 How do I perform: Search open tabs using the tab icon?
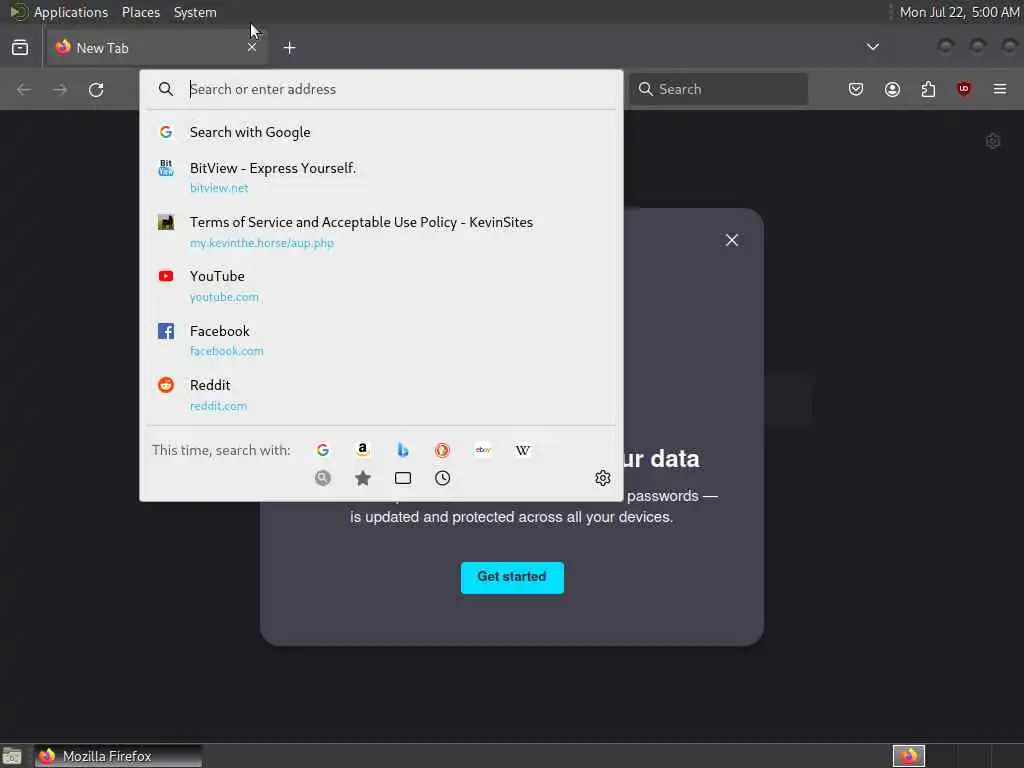[x=403, y=478]
